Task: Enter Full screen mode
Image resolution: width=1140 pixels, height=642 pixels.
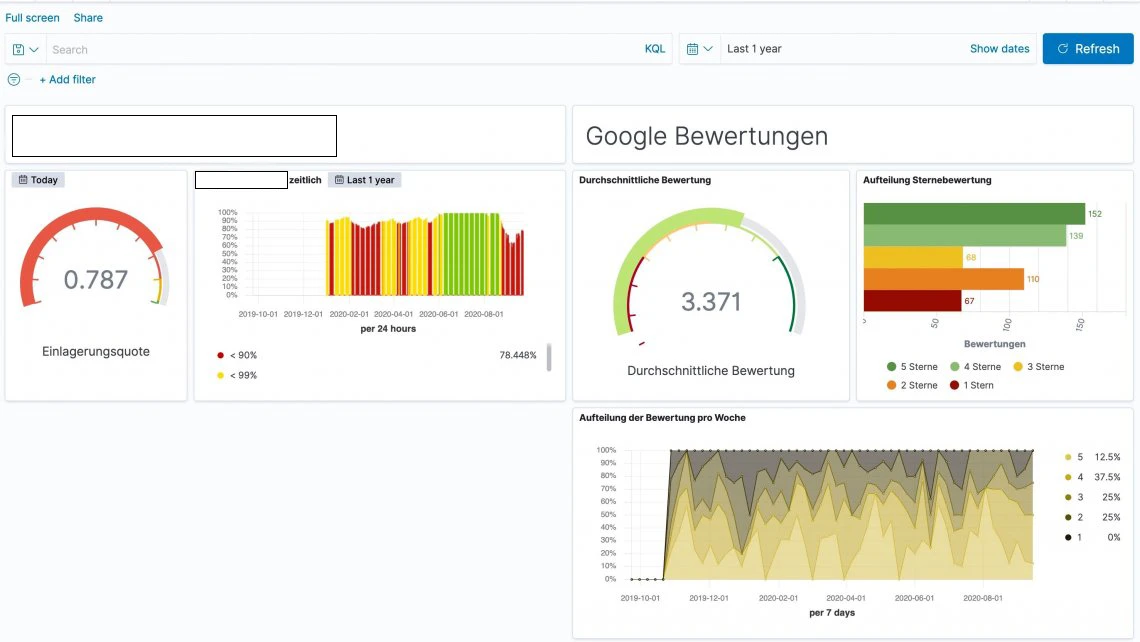Action: pos(32,17)
